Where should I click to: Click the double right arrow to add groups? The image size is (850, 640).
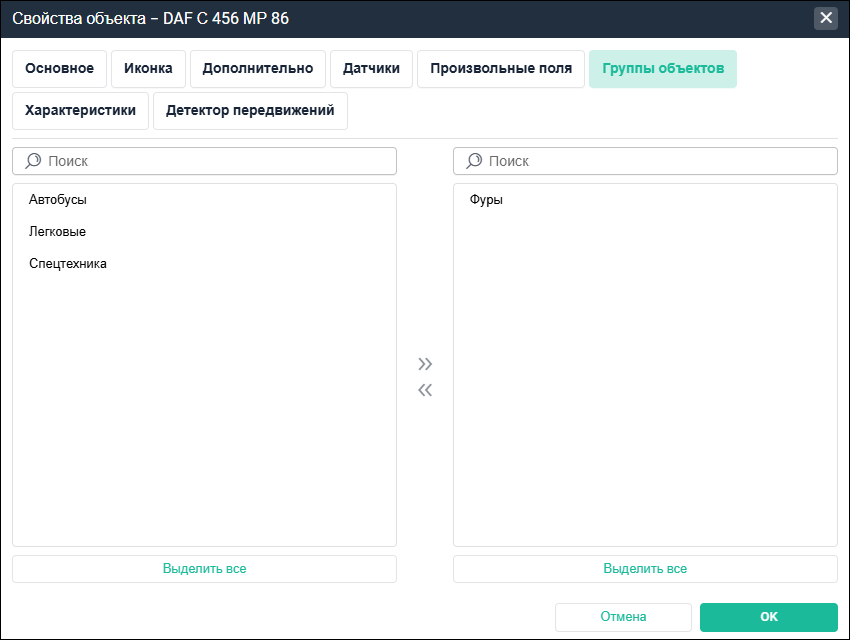coord(425,363)
